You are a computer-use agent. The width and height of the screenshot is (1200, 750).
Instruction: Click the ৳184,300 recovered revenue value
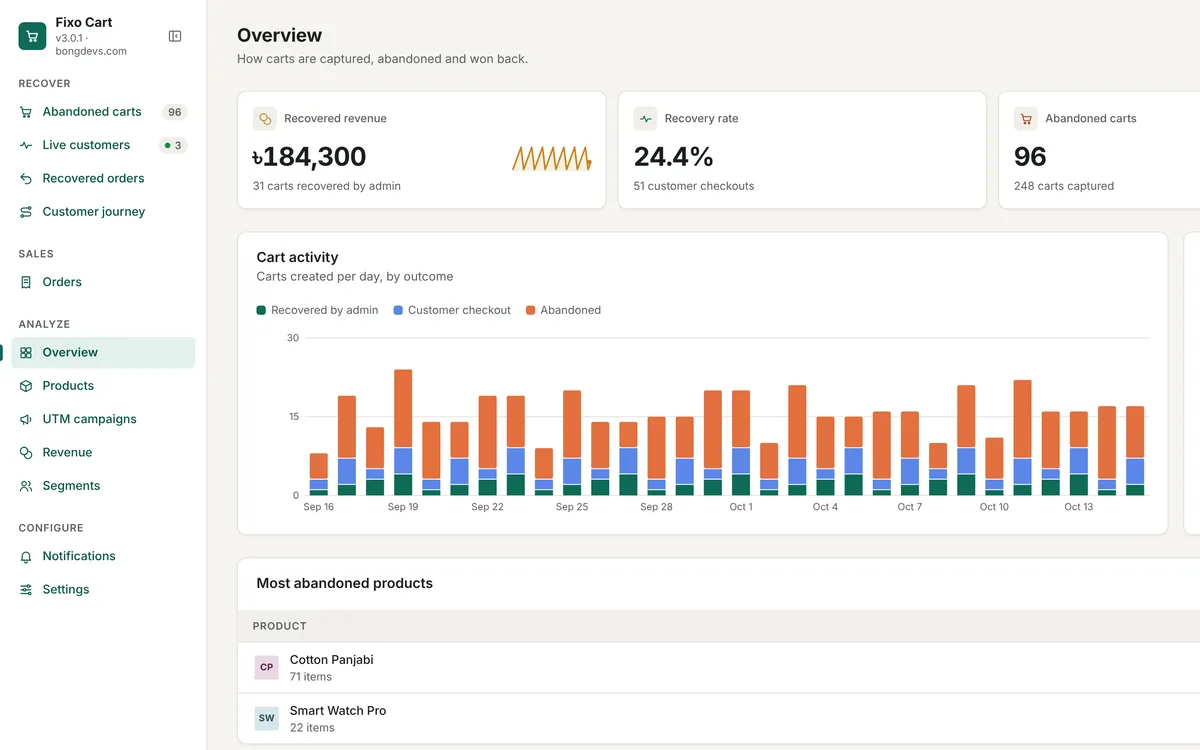click(x=309, y=157)
